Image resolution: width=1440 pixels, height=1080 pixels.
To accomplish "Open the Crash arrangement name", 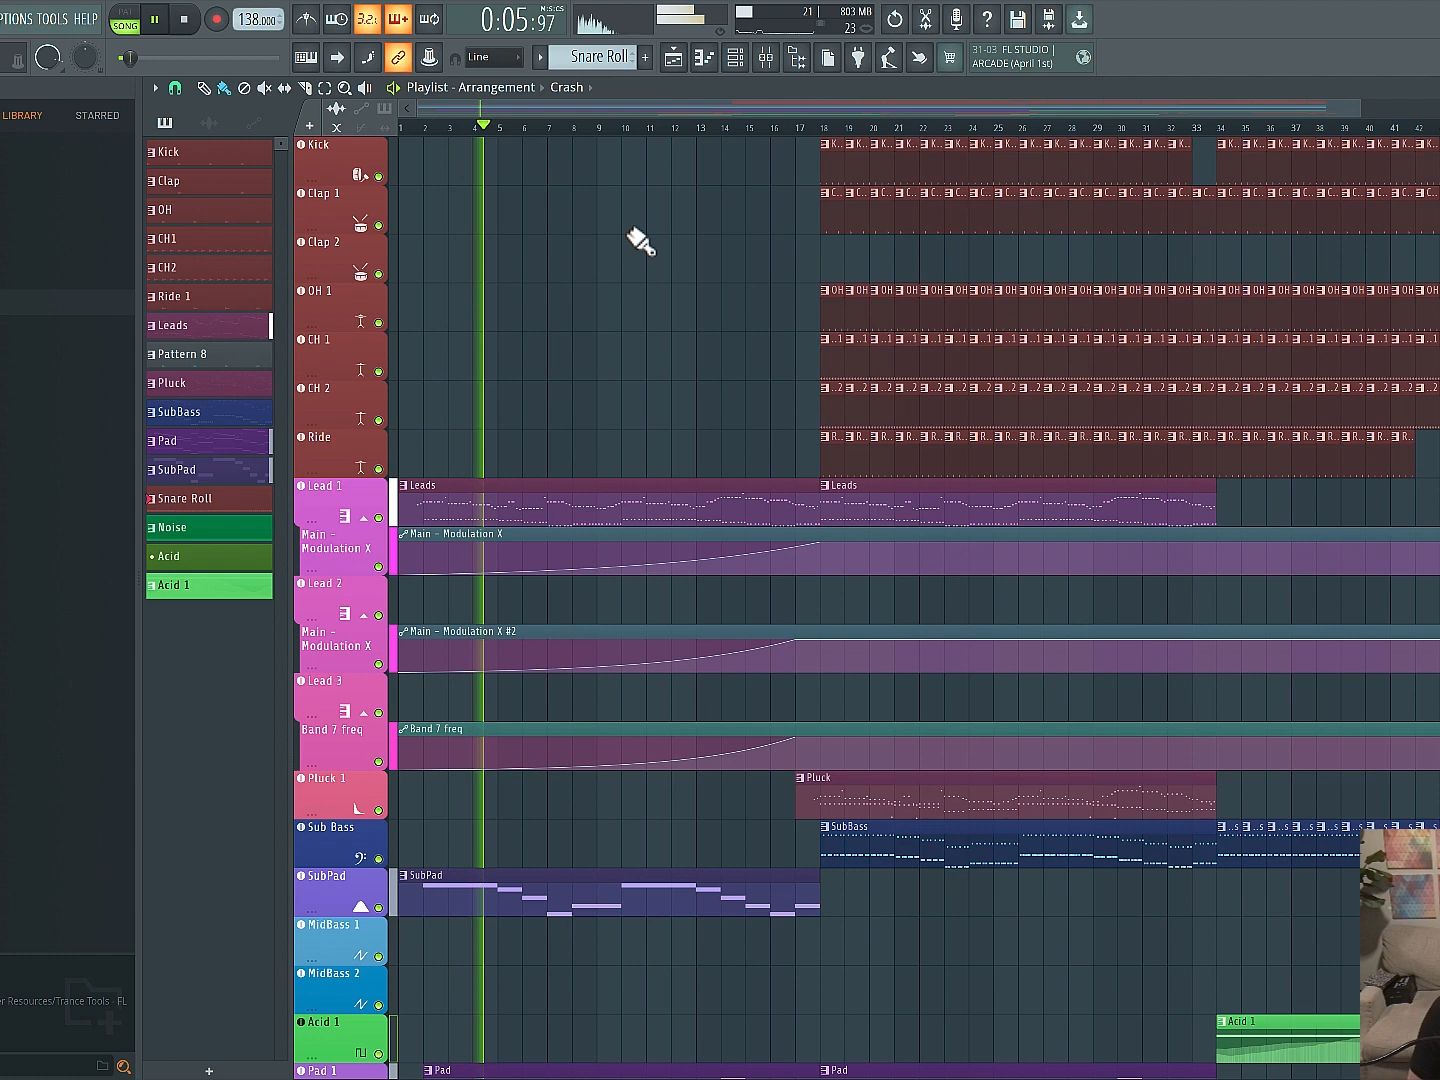I will tap(566, 88).
